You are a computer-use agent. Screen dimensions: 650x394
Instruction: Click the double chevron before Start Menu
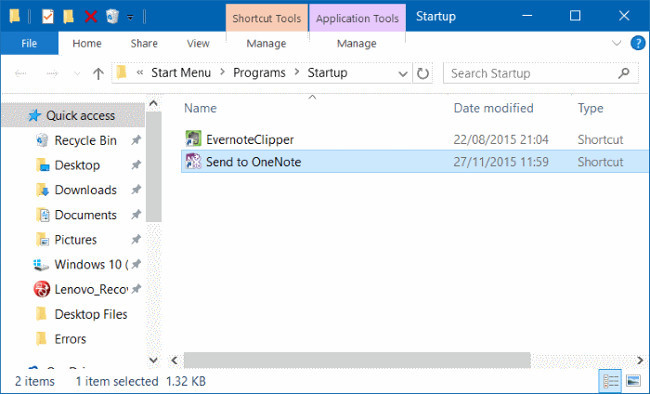point(140,73)
